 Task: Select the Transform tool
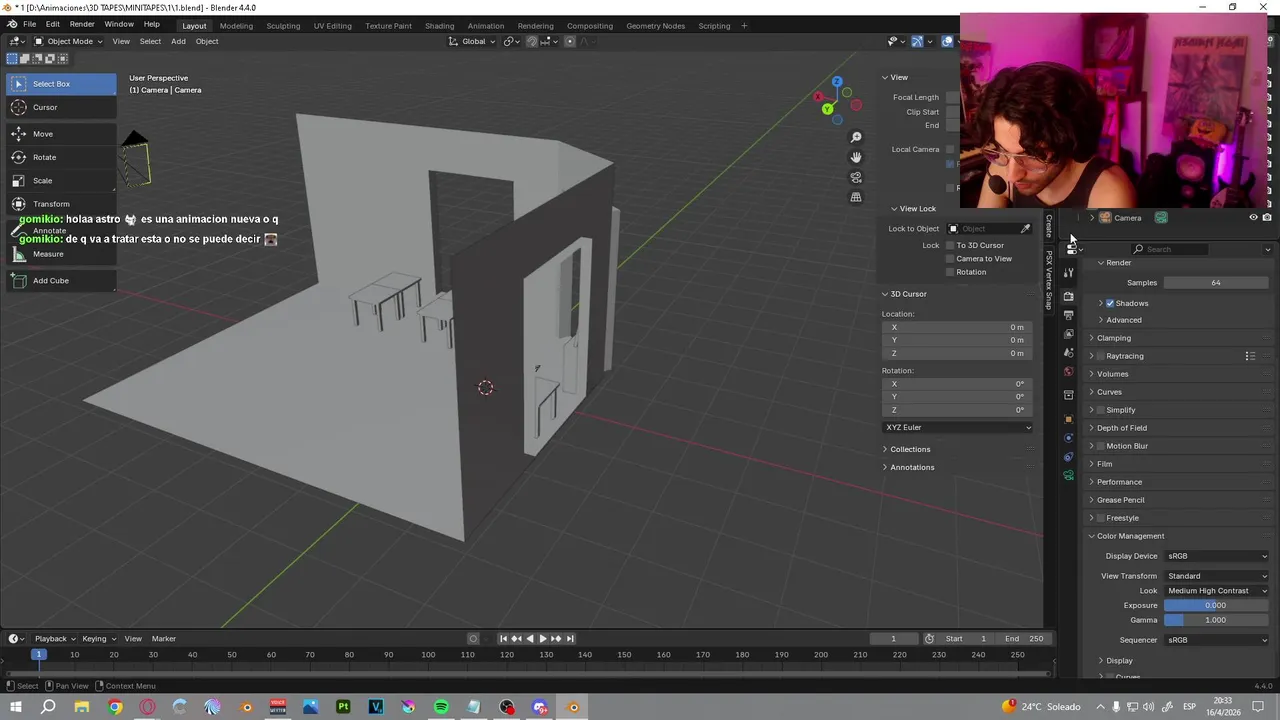pos(61,204)
